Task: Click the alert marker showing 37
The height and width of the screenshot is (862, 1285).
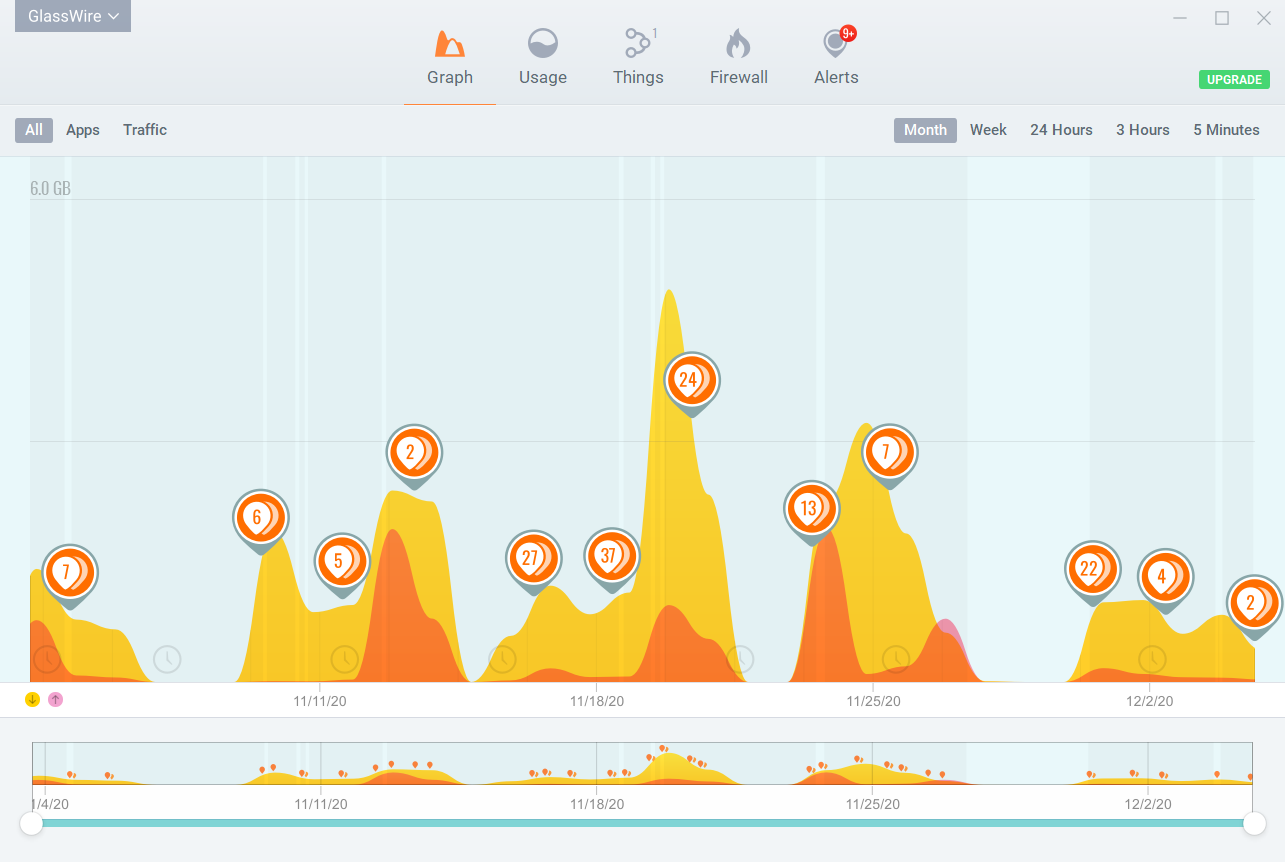Action: [x=612, y=557]
